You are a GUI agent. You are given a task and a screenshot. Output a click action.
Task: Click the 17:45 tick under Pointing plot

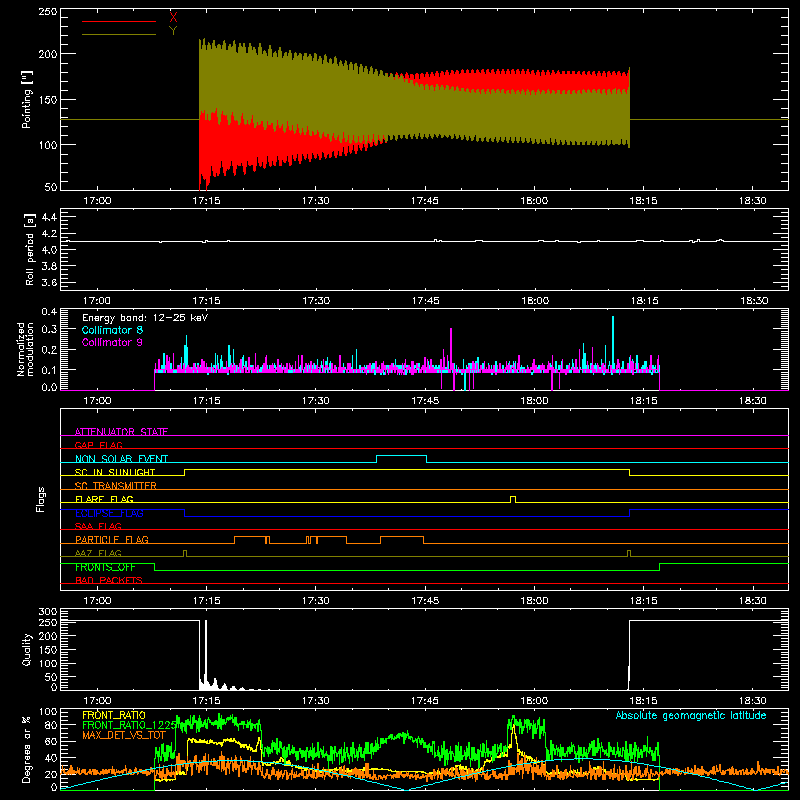[424, 201]
